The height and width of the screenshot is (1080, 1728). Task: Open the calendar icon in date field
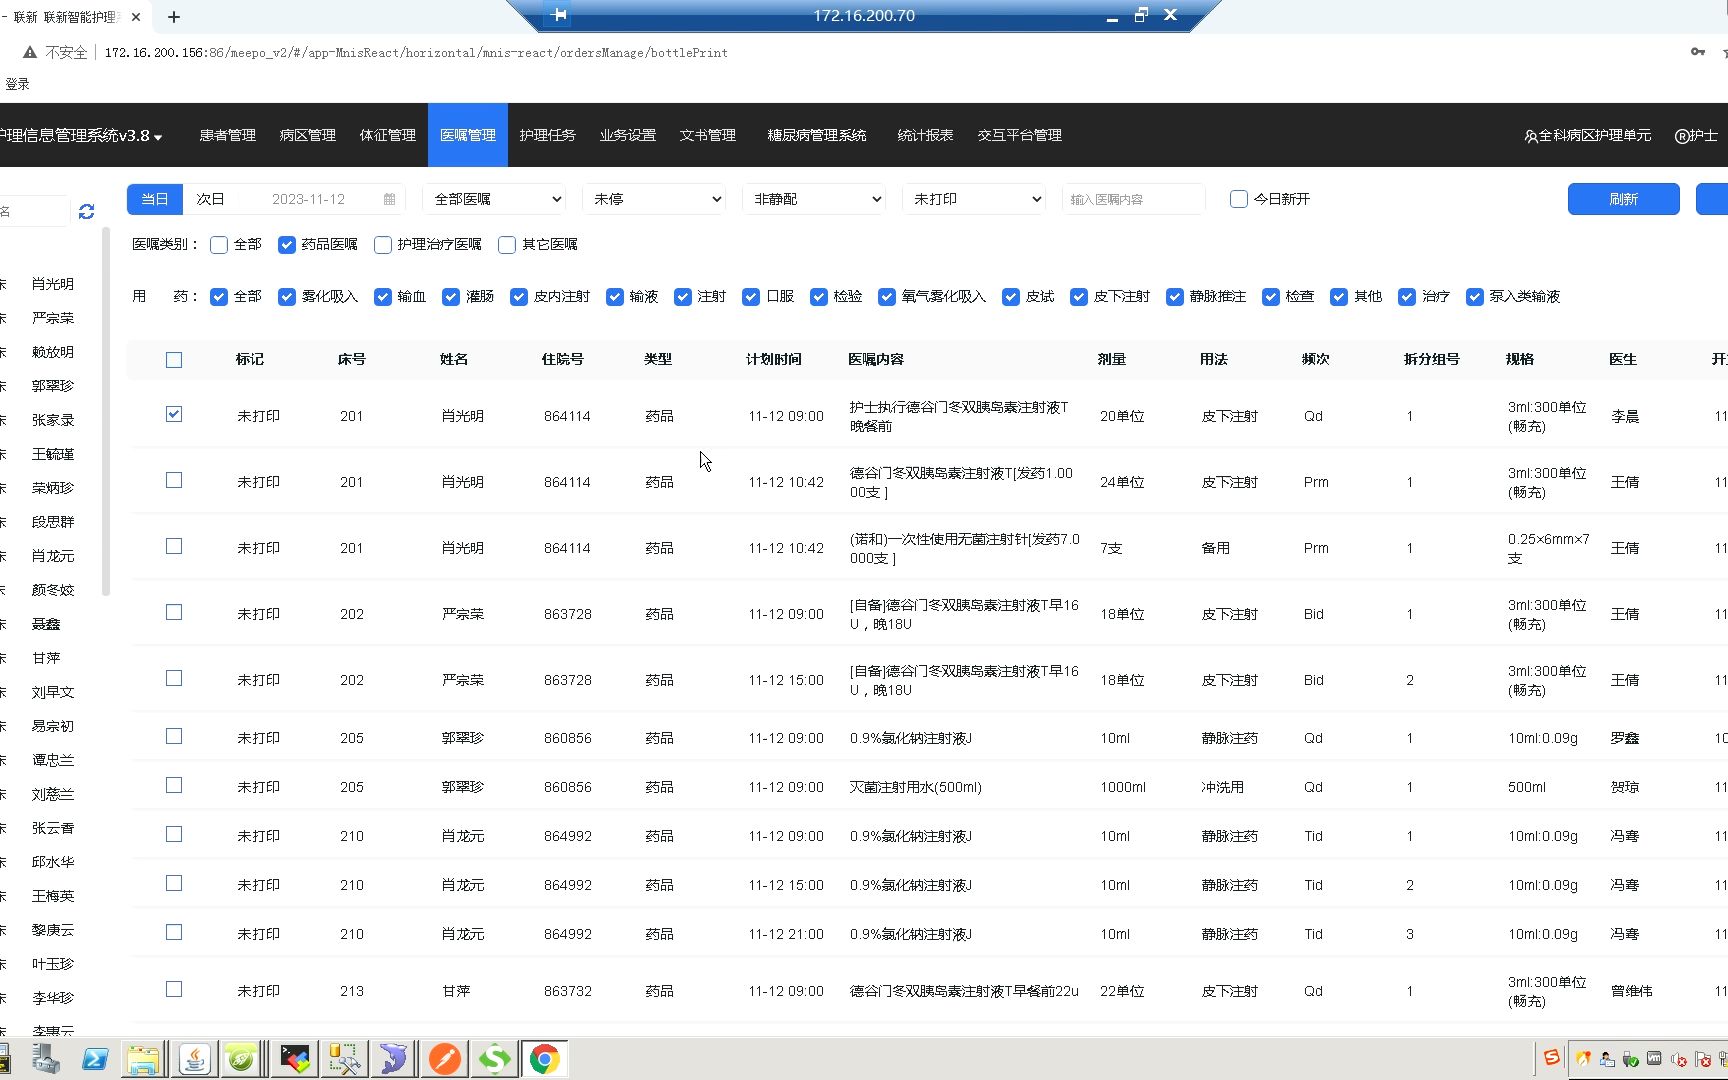tap(389, 199)
